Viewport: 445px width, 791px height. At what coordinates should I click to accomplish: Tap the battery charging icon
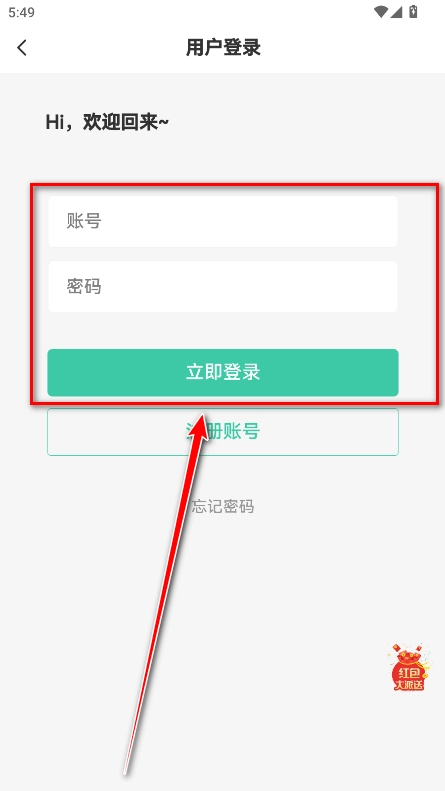pos(413,11)
